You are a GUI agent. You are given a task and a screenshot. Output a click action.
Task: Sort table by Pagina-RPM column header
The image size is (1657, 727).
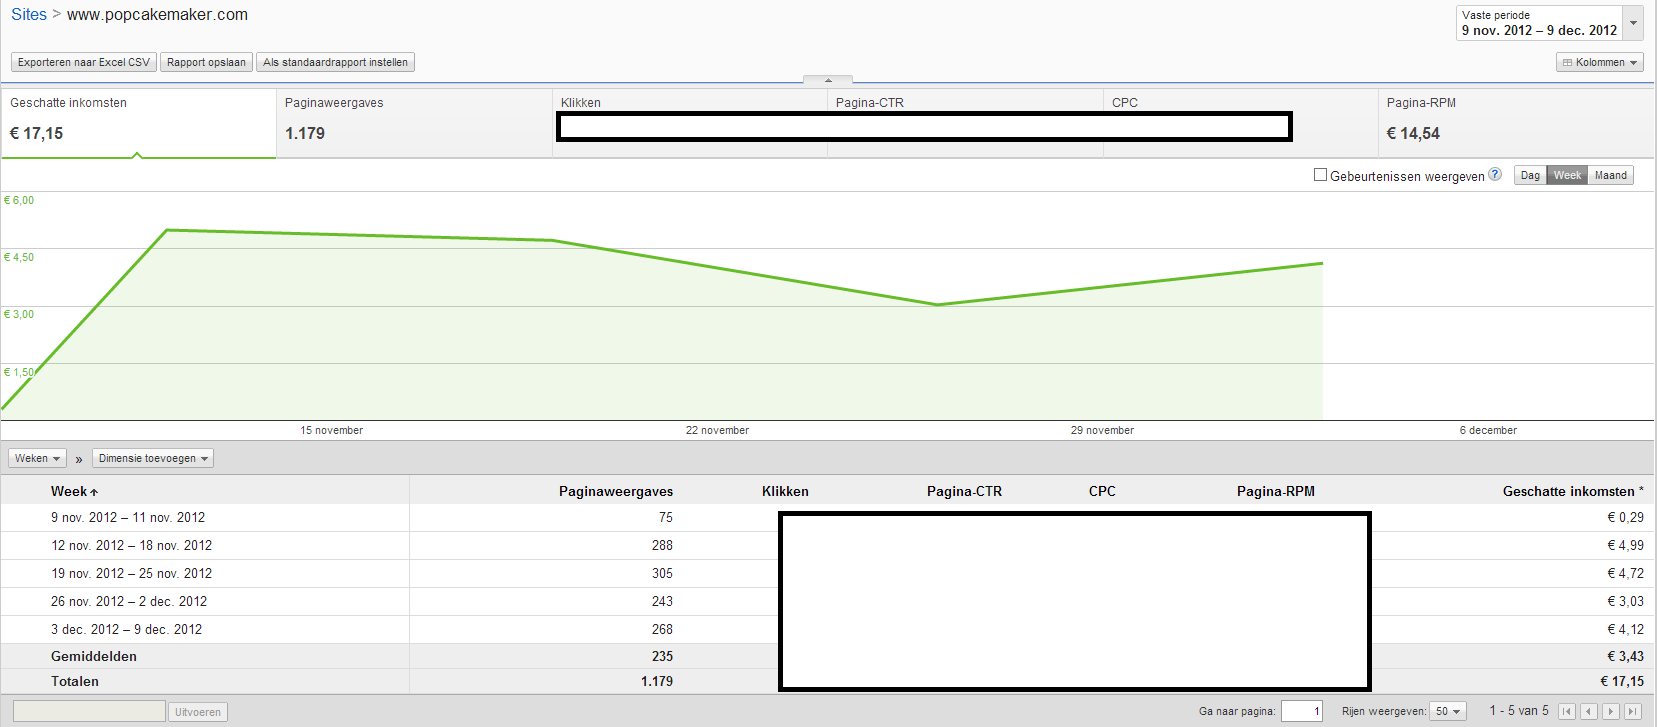point(1276,491)
